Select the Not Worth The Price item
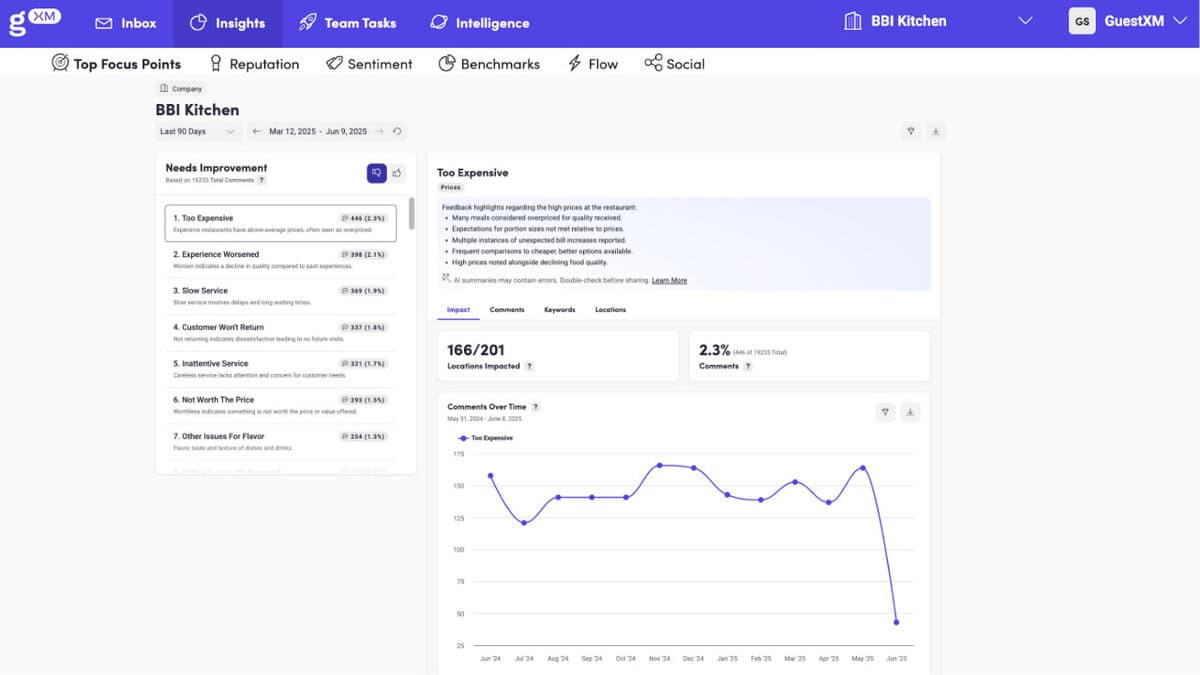1200x675 pixels. [280, 405]
